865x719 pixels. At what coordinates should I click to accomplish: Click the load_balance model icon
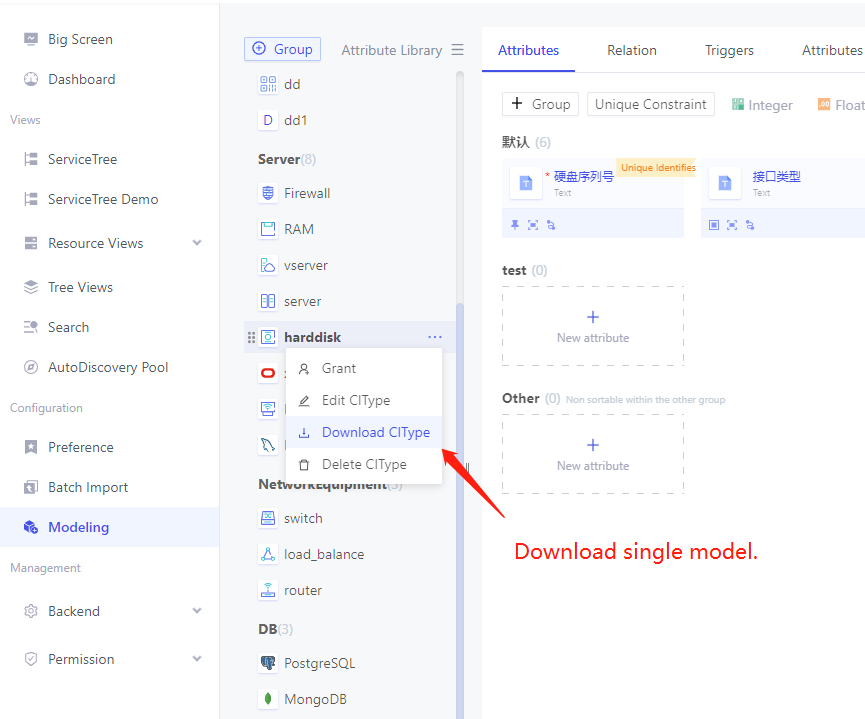[x=268, y=554]
